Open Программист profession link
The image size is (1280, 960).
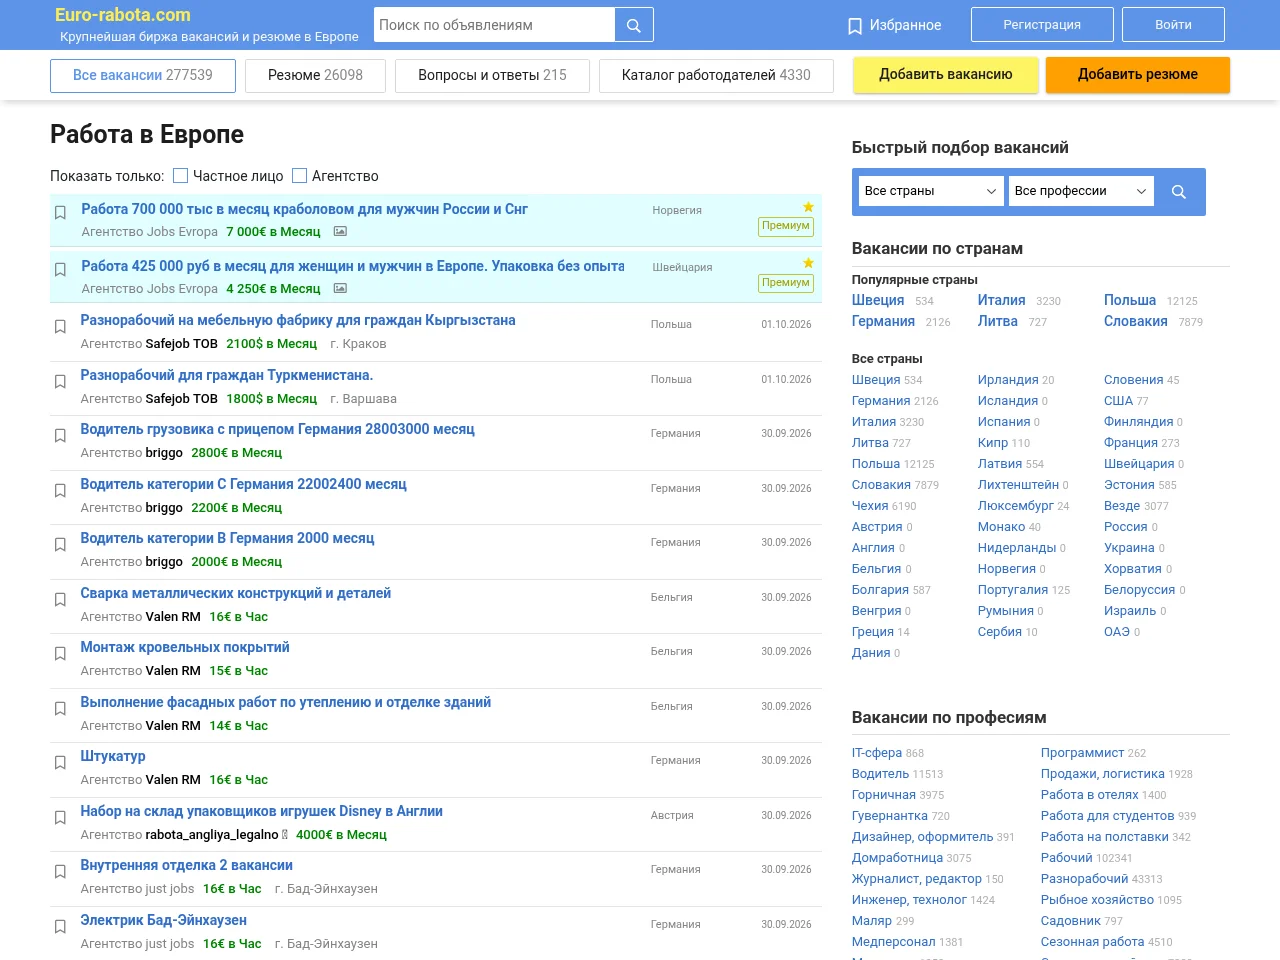1082,753
